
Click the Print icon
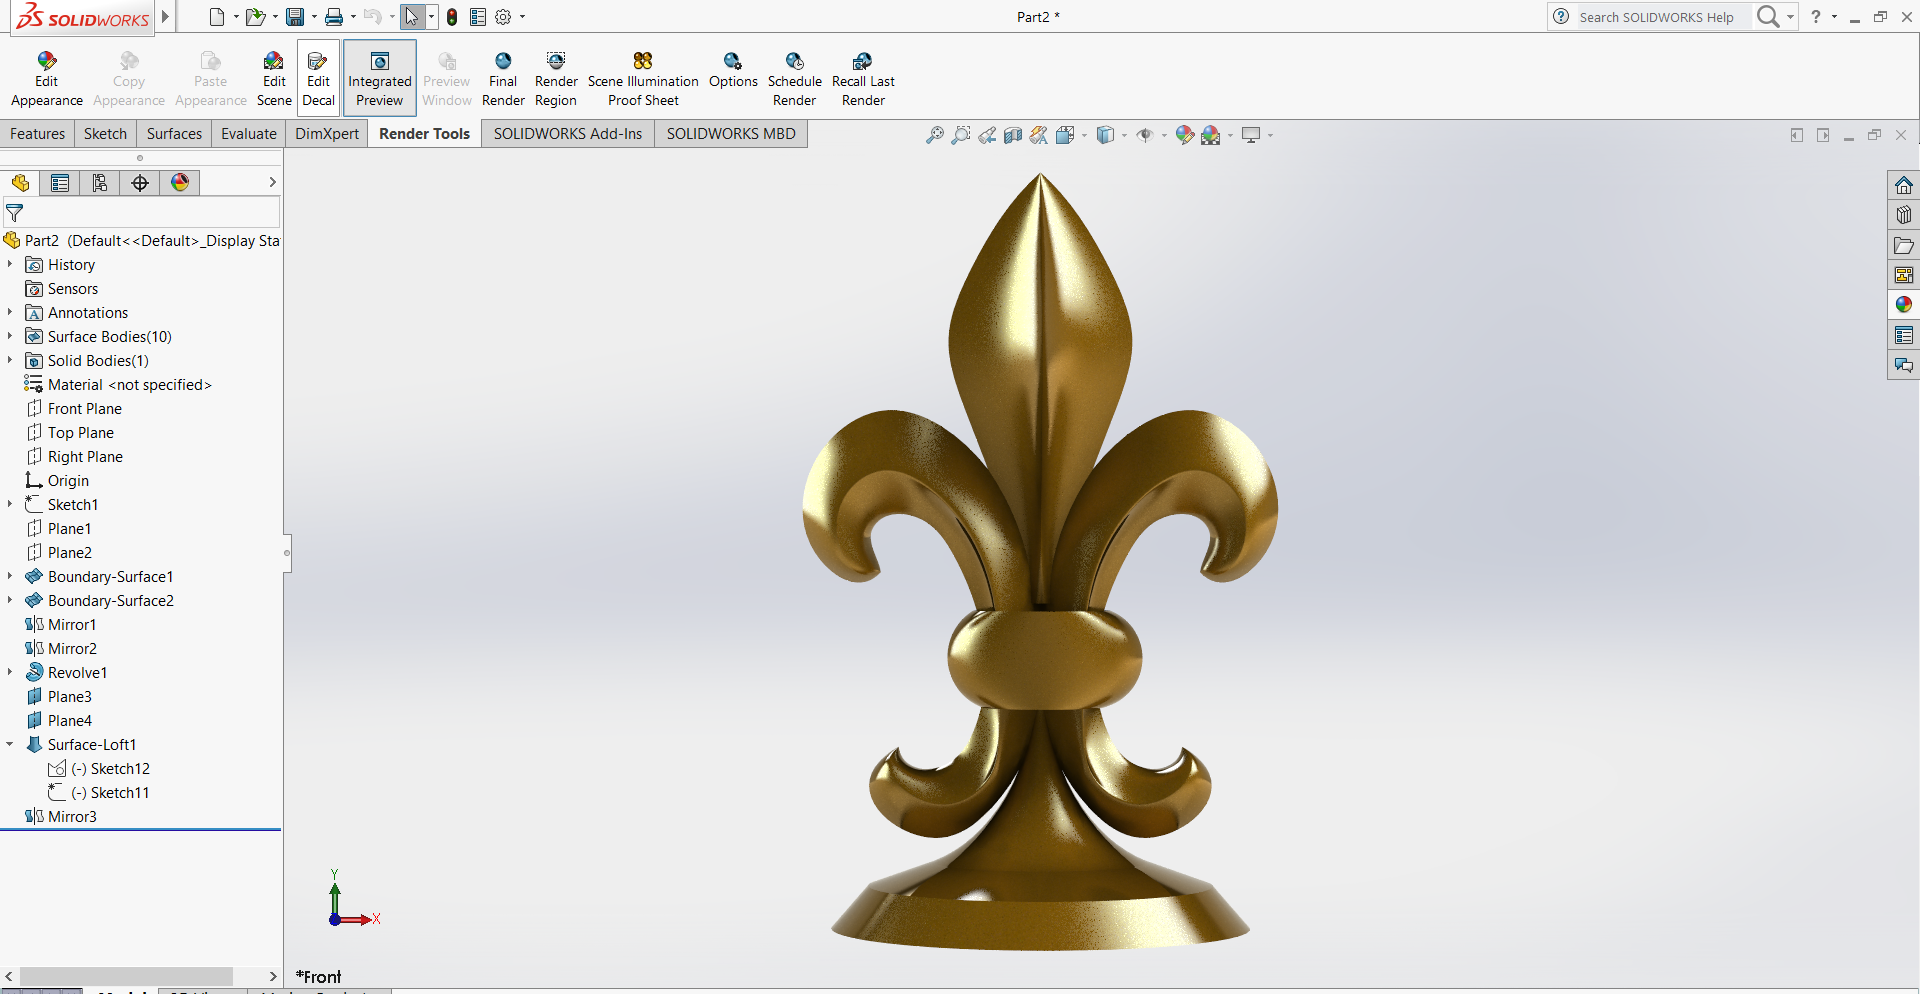click(334, 17)
